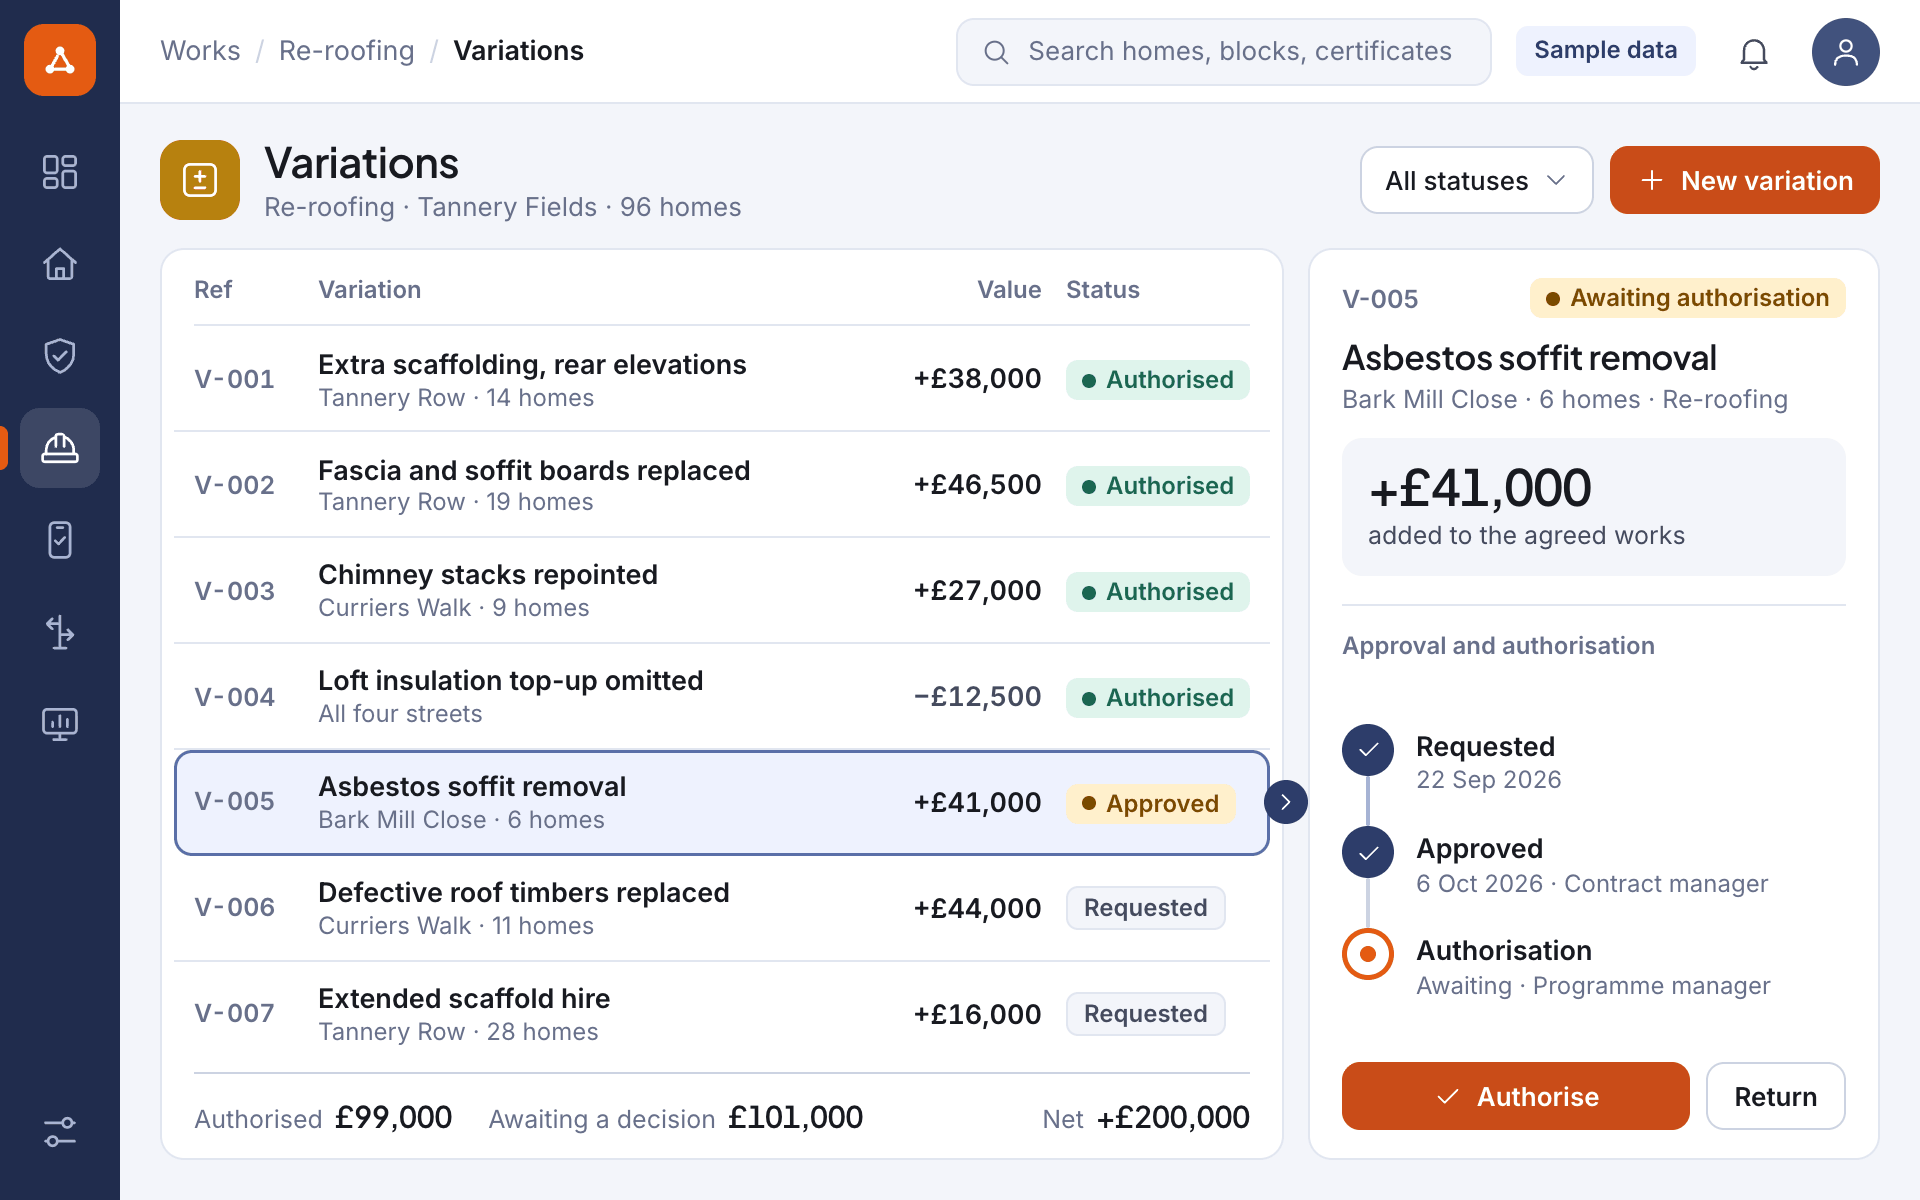This screenshot has width=1920, height=1200.
Task: Open the settings sliders icon
Action: pyautogui.click(x=60, y=1132)
